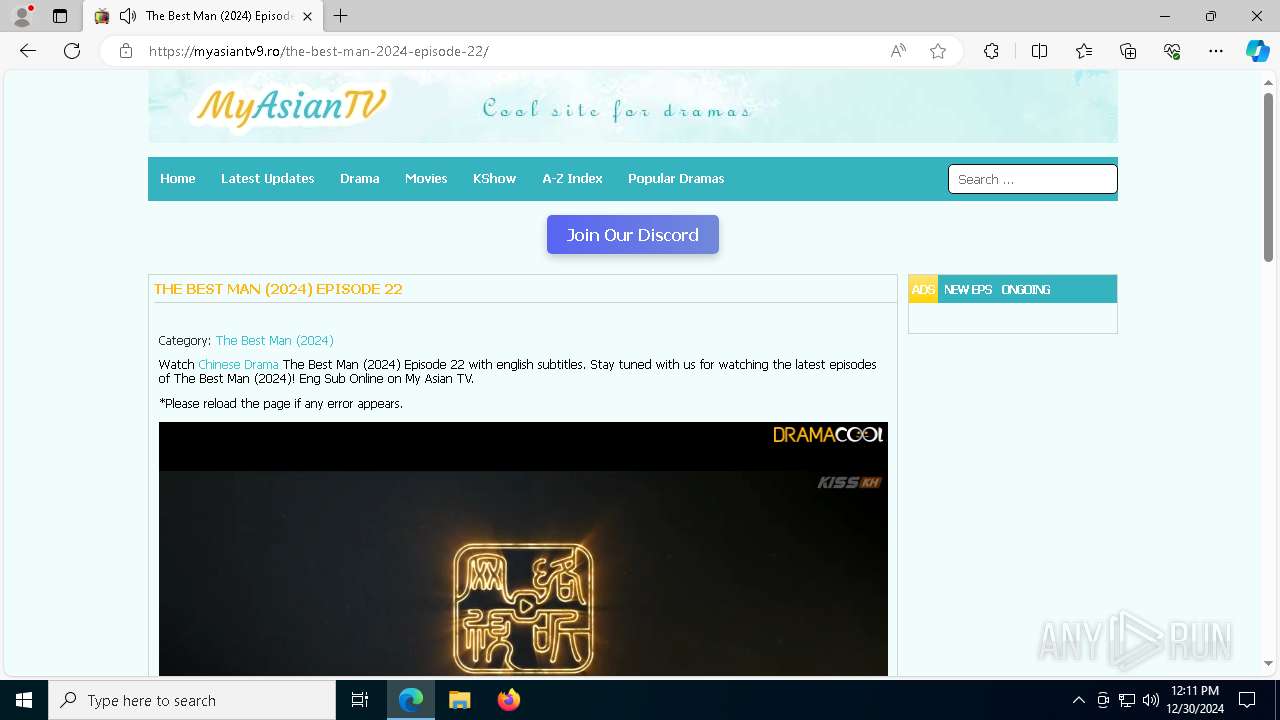This screenshot has width=1280, height=720.
Task: Close The Best Man tab
Action: click(307, 16)
